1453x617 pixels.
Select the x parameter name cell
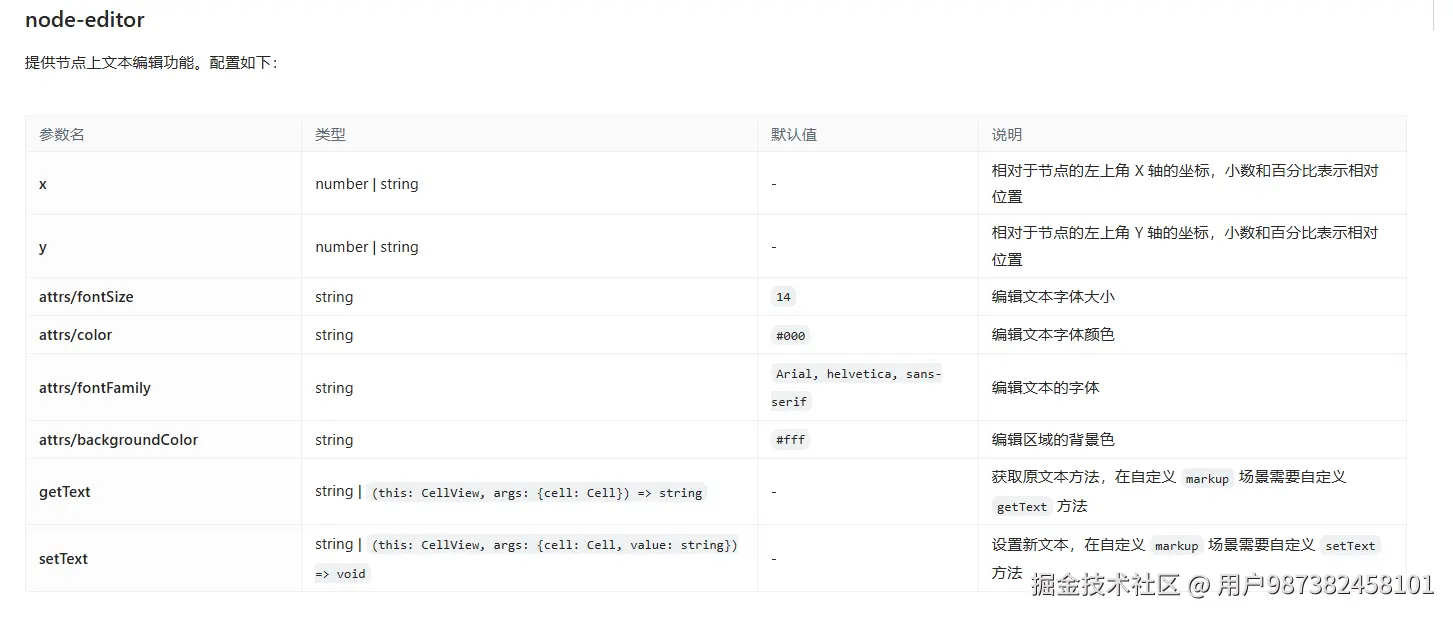43,184
